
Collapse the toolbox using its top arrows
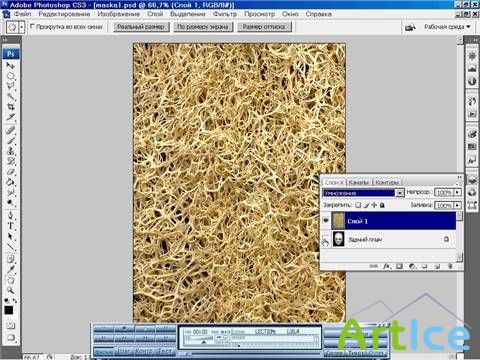pyautogui.click(x=5, y=40)
